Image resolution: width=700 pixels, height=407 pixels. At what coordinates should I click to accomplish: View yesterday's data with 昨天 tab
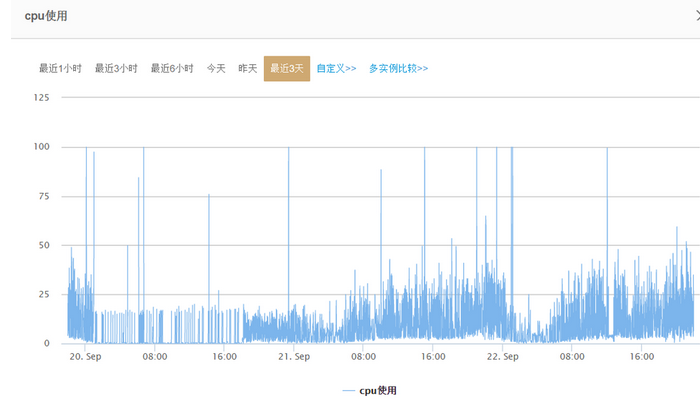(248, 68)
